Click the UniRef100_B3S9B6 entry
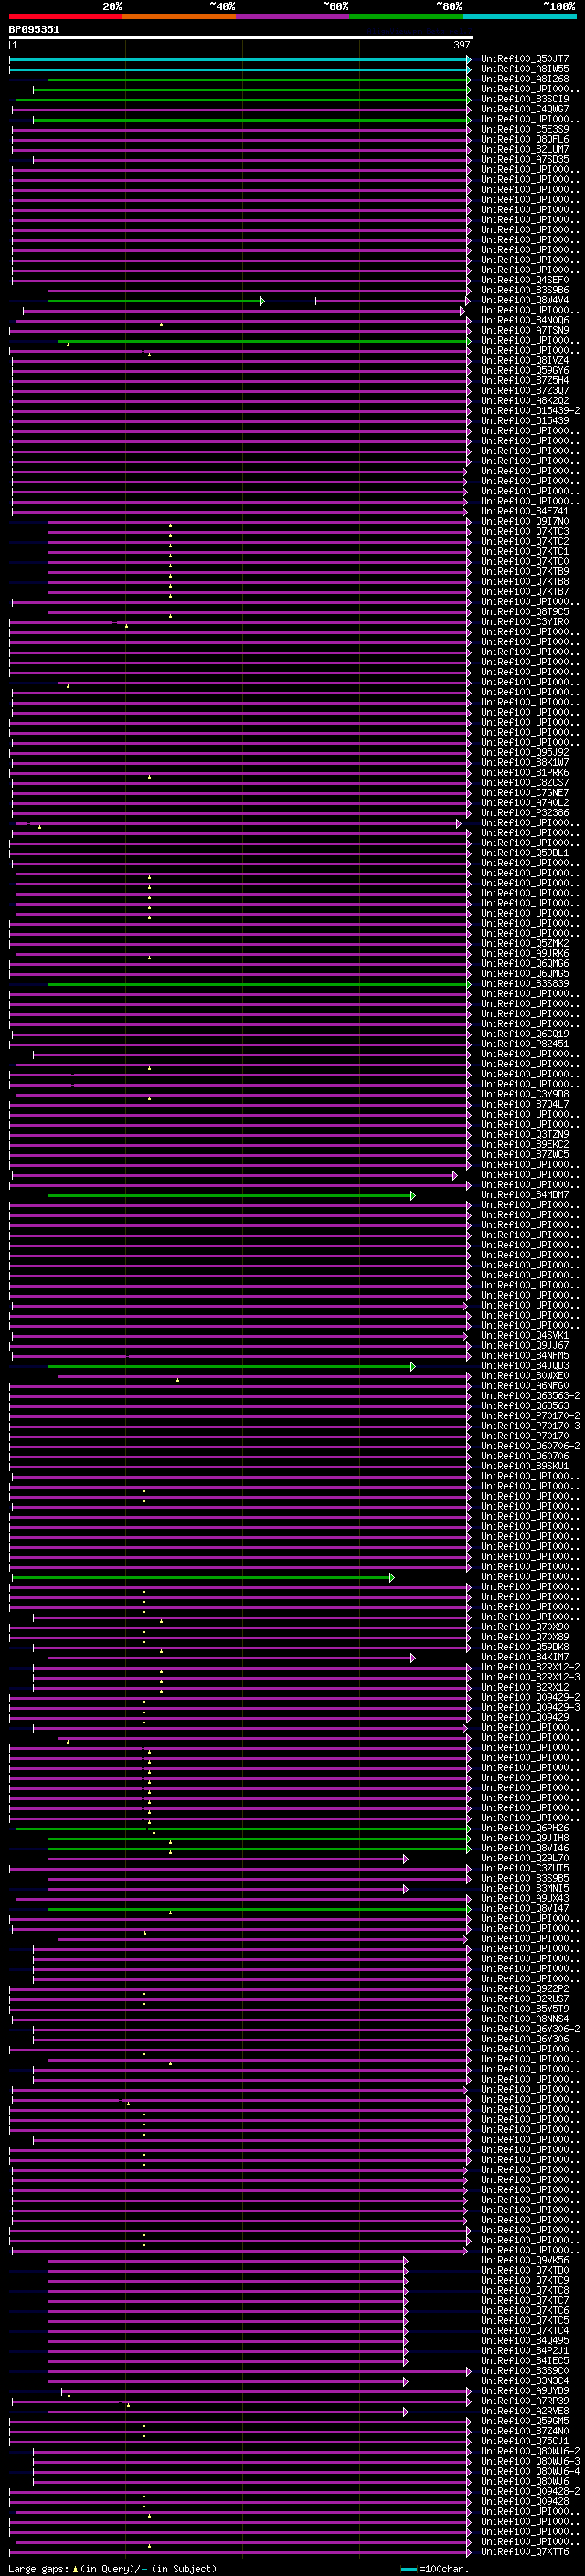 tap(525, 291)
